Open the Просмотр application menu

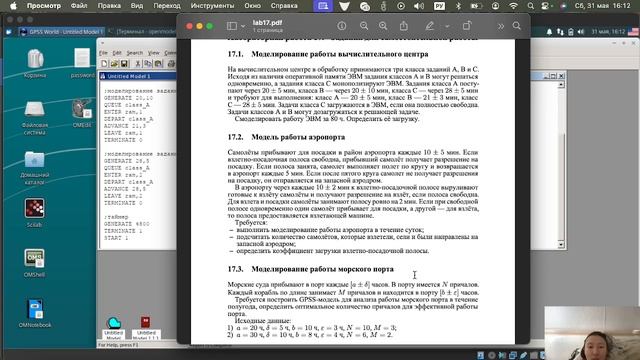(x=44, y=6)
